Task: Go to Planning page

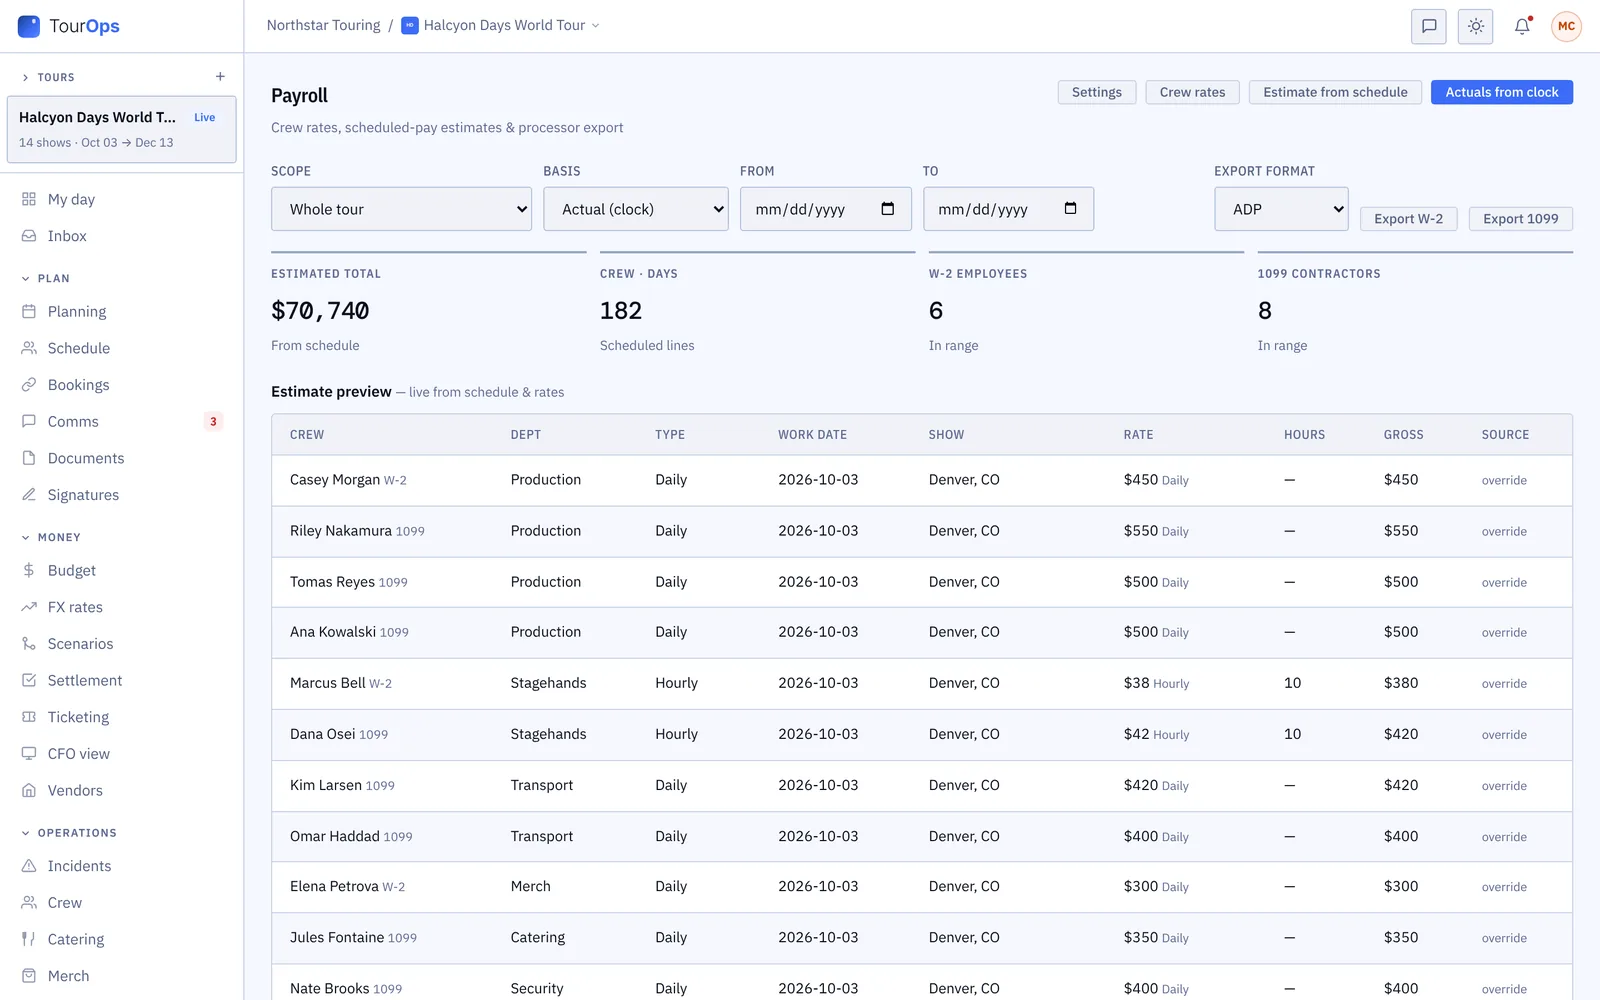Action: [x=122, y=312]
